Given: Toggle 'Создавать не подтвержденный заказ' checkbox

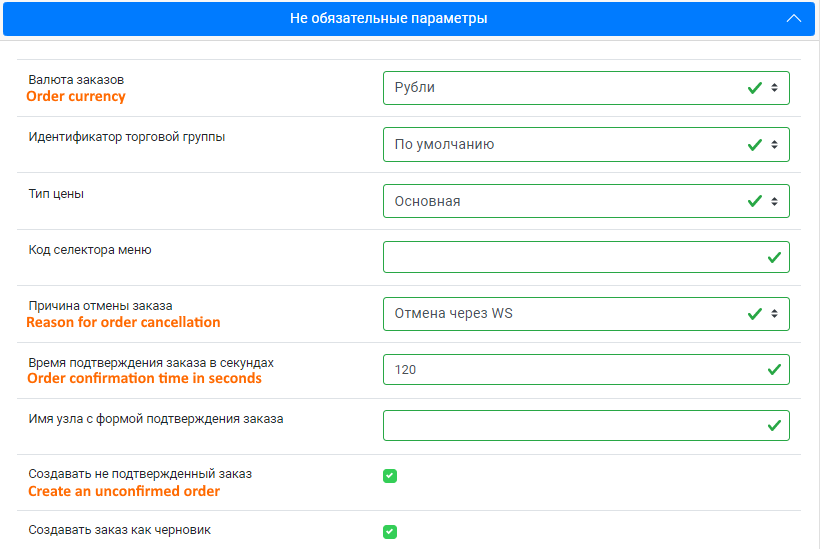Looking at the screenshot, I should coord(390,476).
